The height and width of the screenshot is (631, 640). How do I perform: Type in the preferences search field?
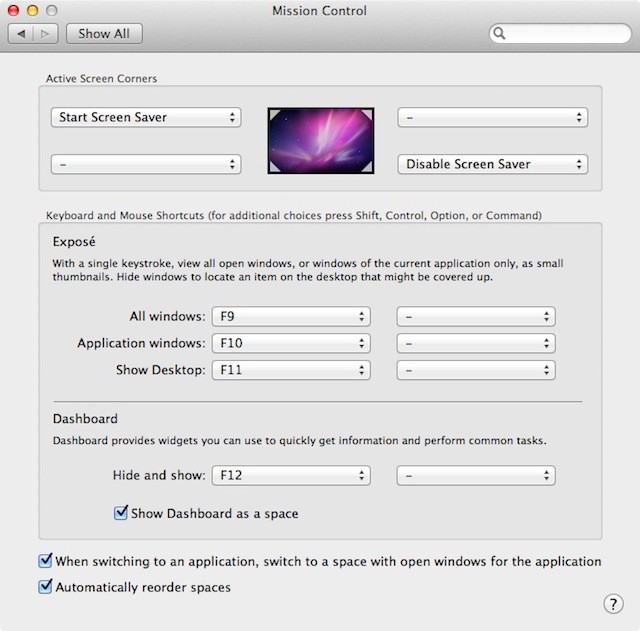[565, 34]
